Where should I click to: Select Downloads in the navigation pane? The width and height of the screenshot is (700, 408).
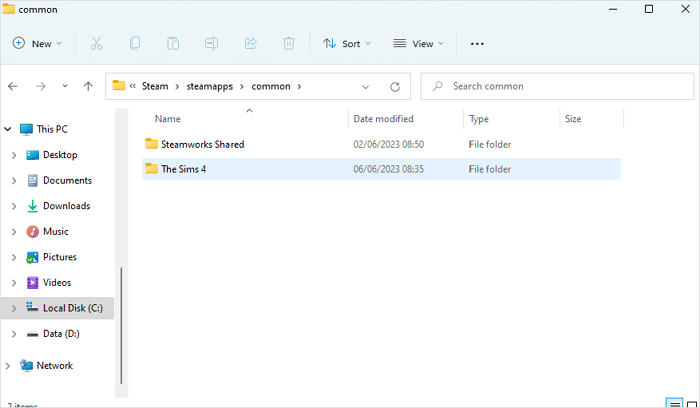click(66, 206)
